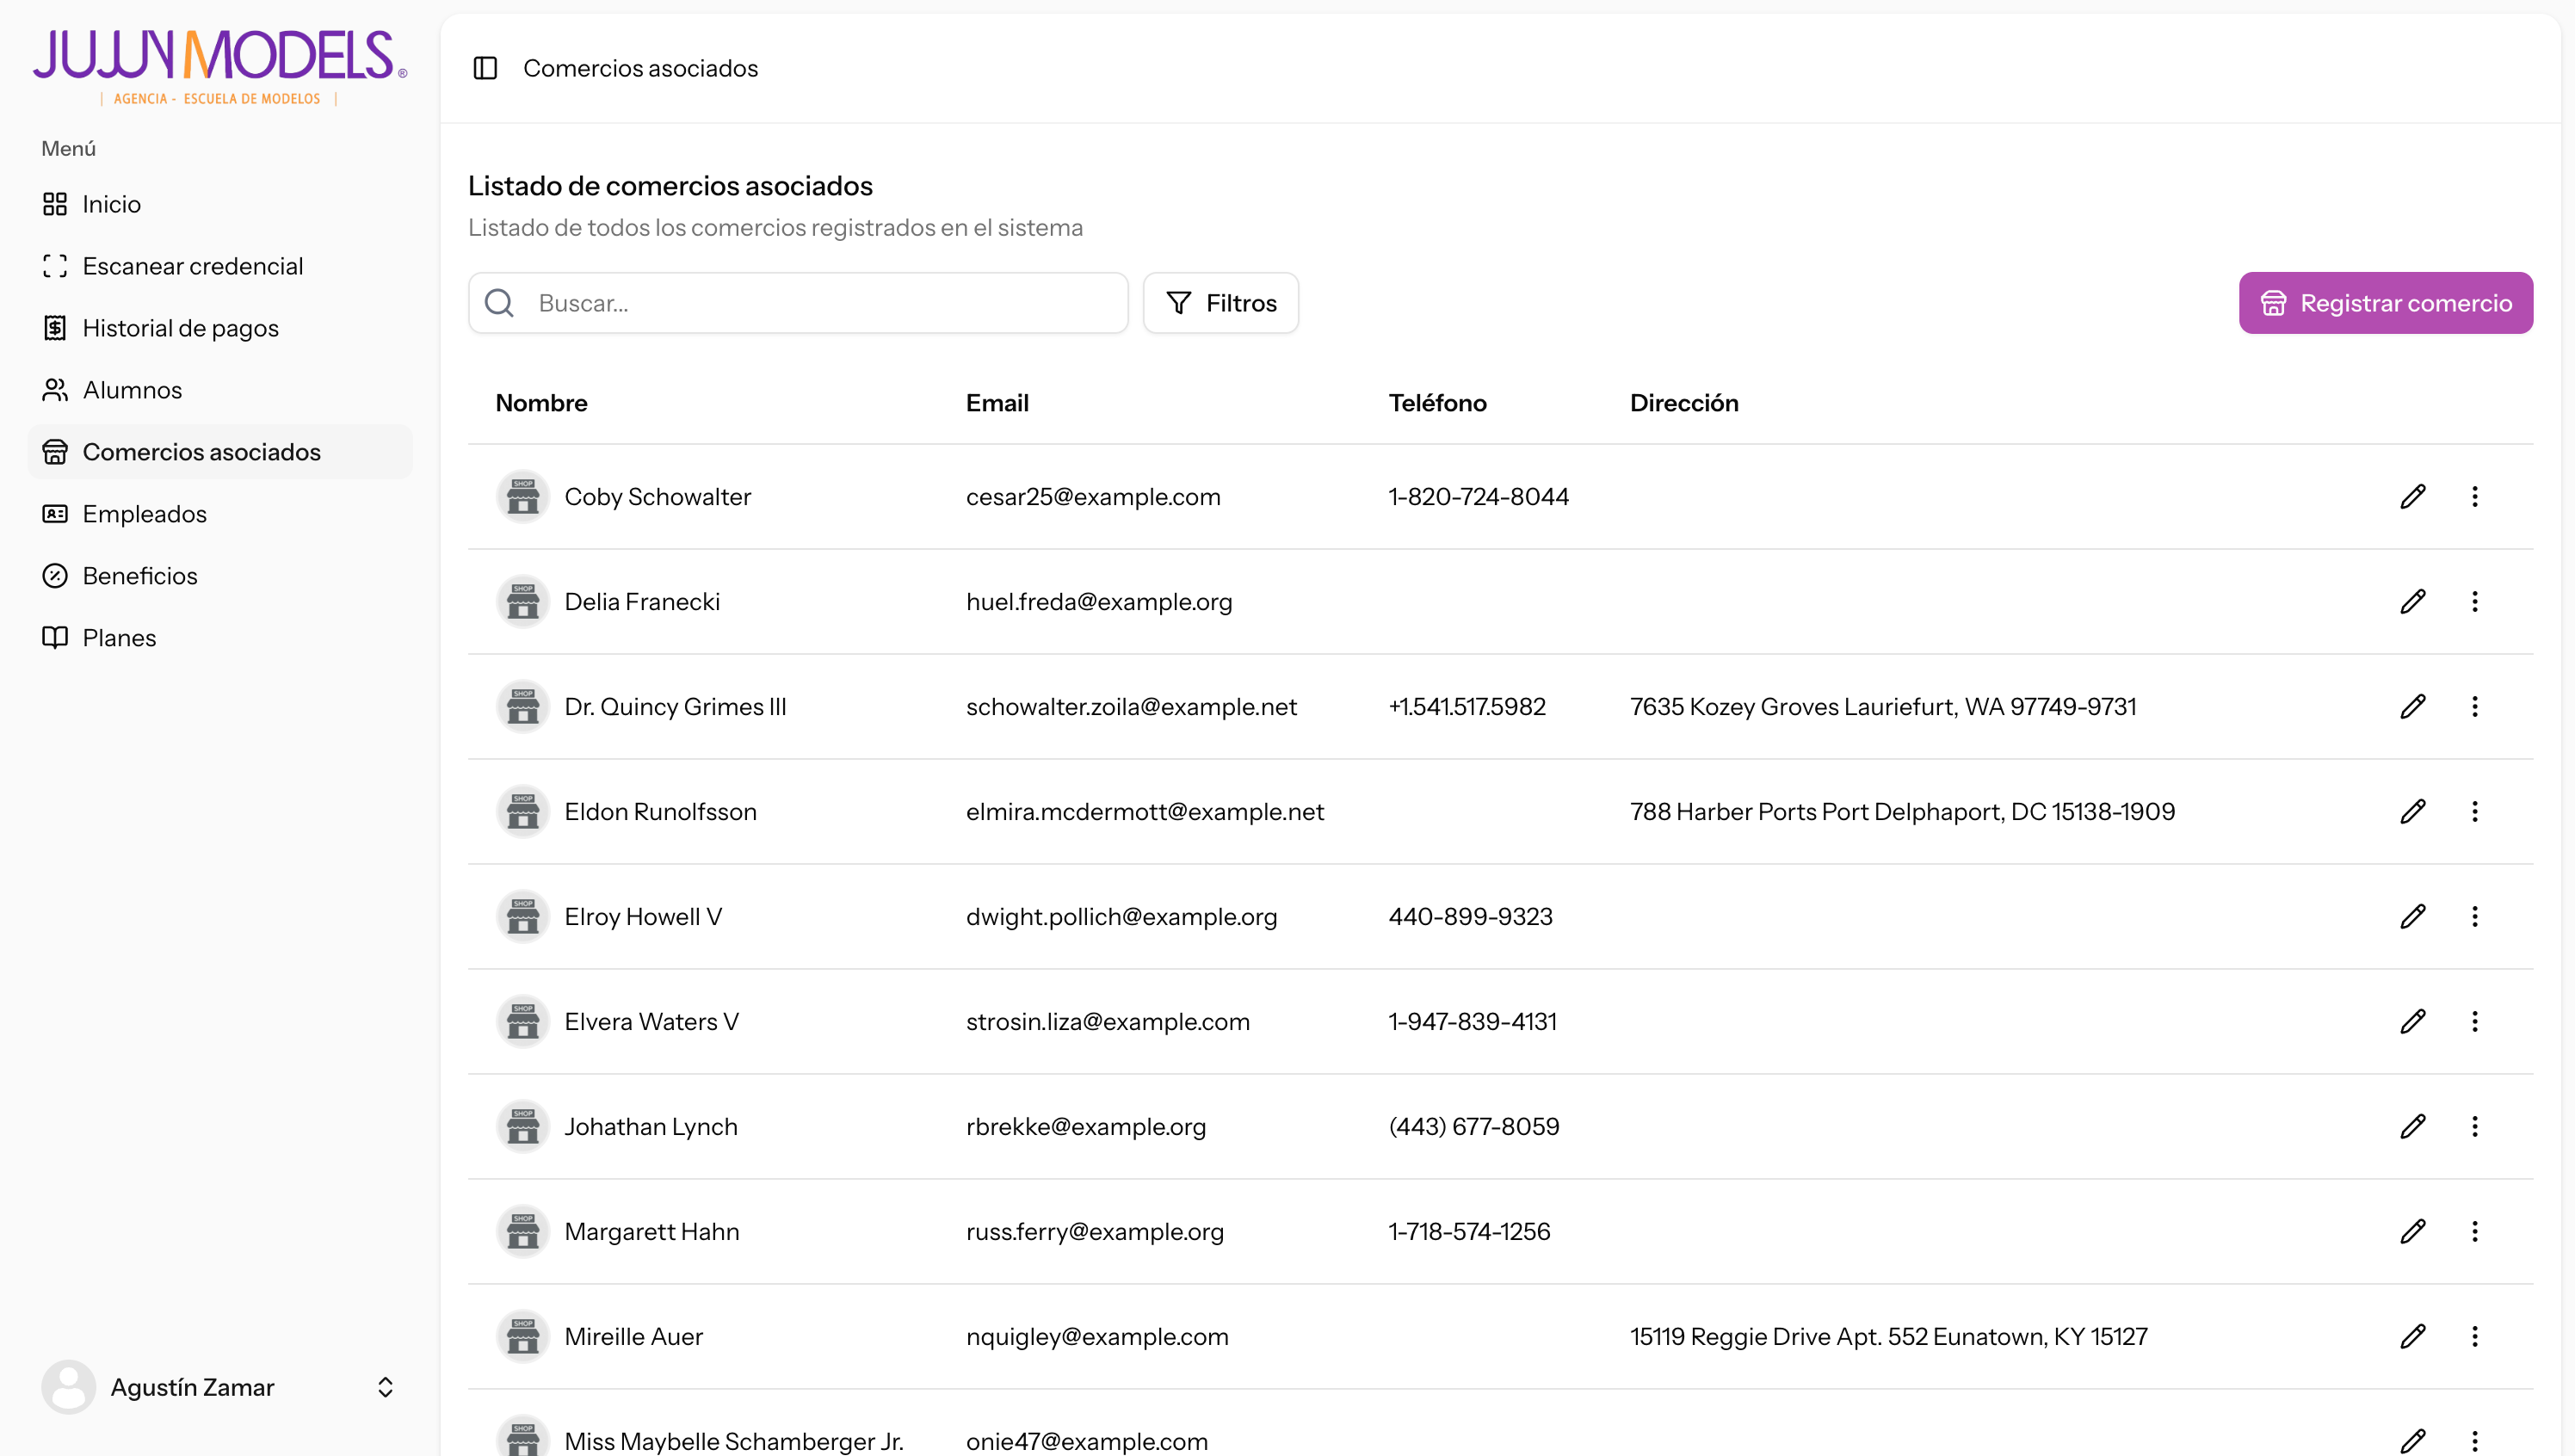Viewport: 2575px width, 1456px height.
Task: Select Beneficios in the menu
Action: pos(140,576)
